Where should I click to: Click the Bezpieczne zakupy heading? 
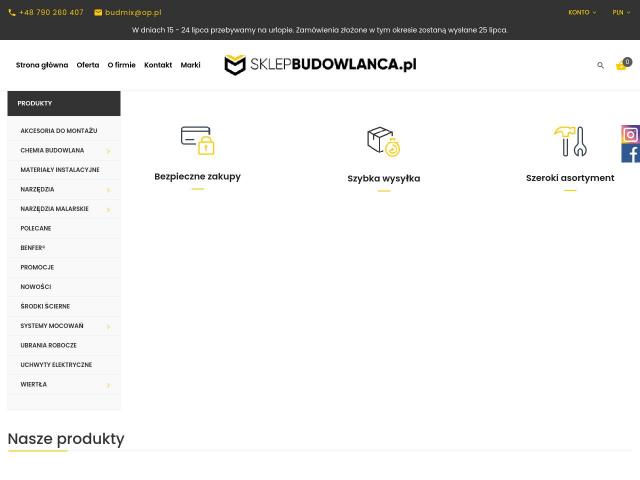click(198, 177)
